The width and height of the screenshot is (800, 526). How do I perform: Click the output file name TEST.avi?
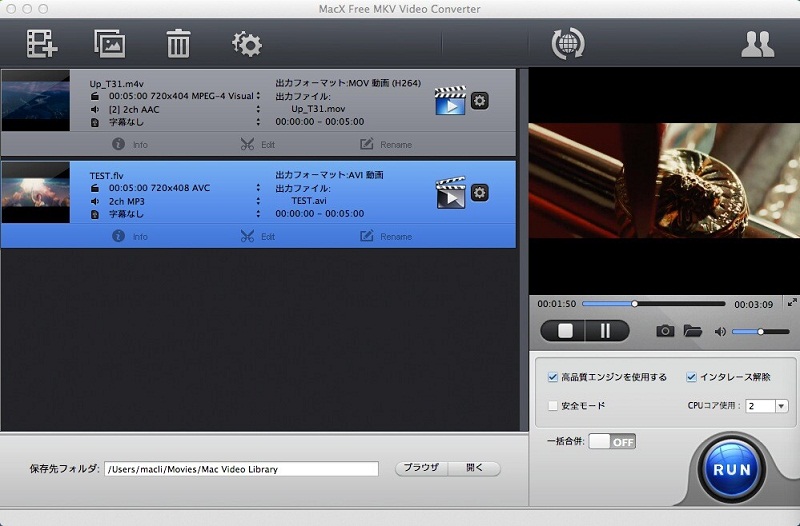pos(309,201)
